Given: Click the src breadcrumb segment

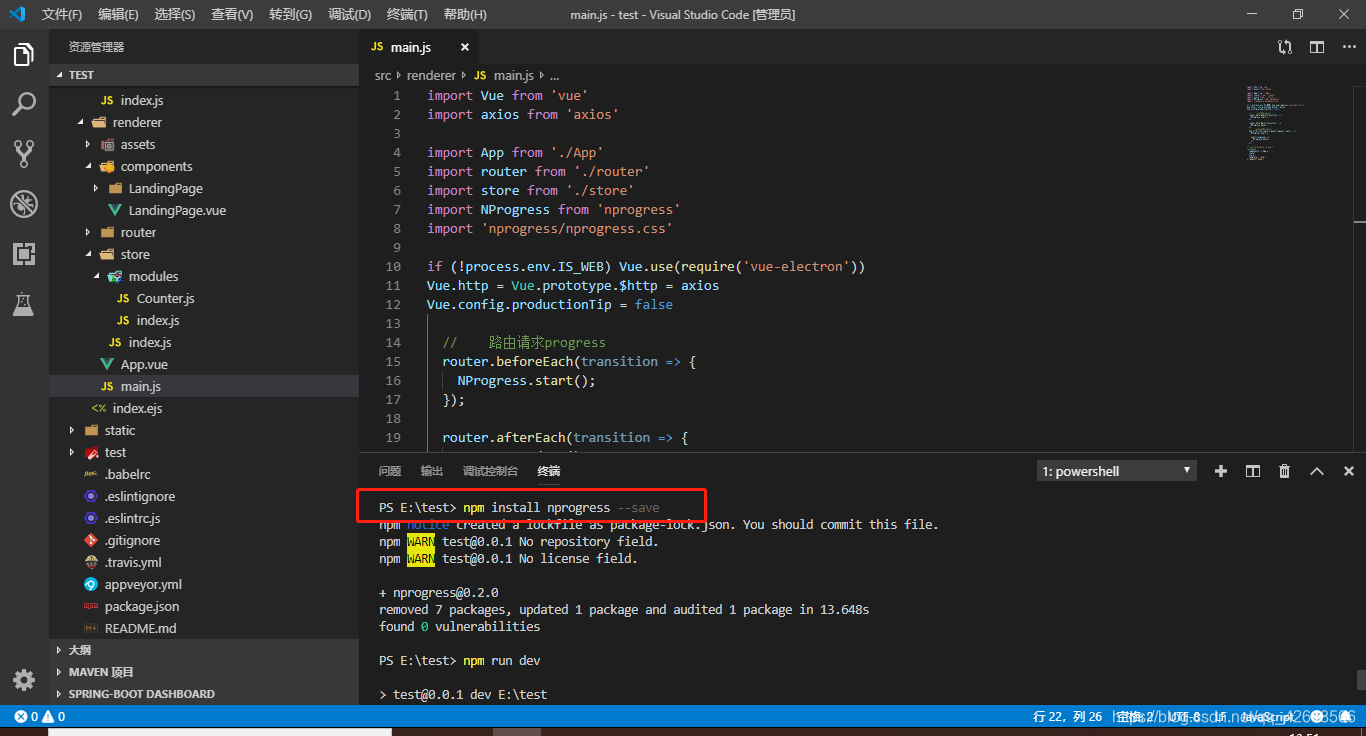Looking at the screenshot, I should (383, 75).
